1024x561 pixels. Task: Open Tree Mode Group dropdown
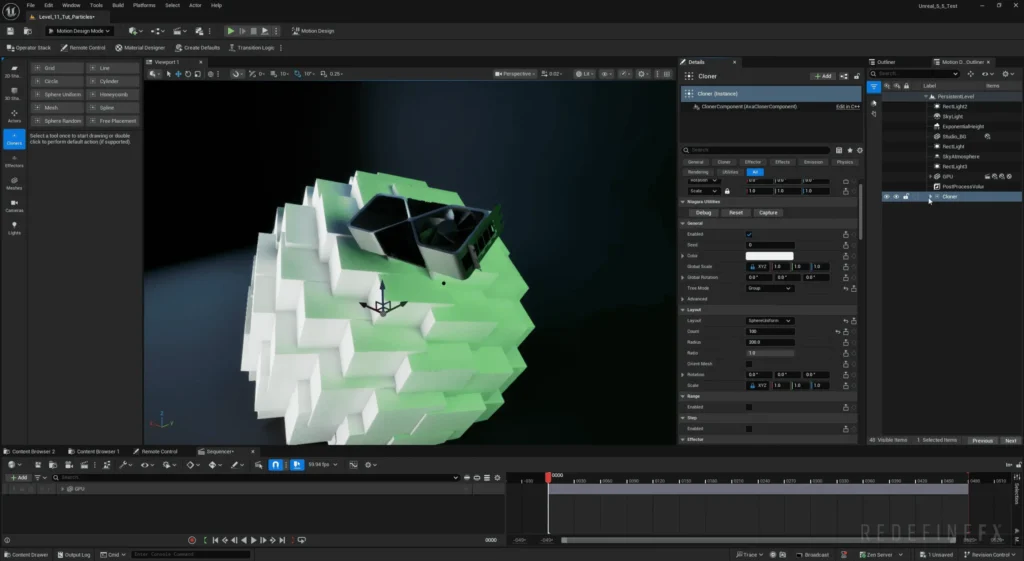[769, 288]
